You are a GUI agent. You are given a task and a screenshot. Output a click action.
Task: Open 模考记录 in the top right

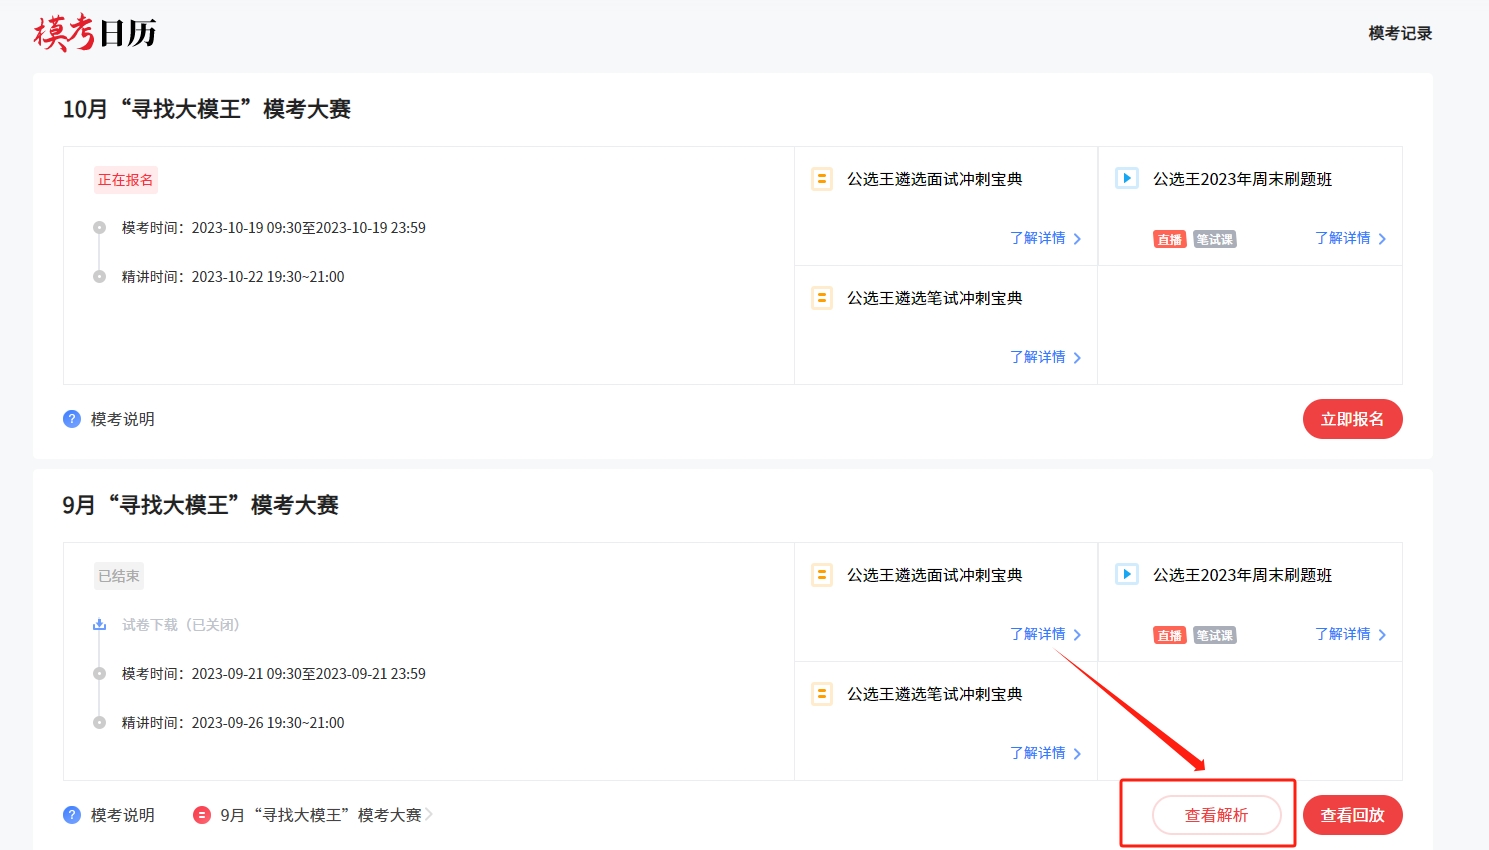click(1399, 33)
